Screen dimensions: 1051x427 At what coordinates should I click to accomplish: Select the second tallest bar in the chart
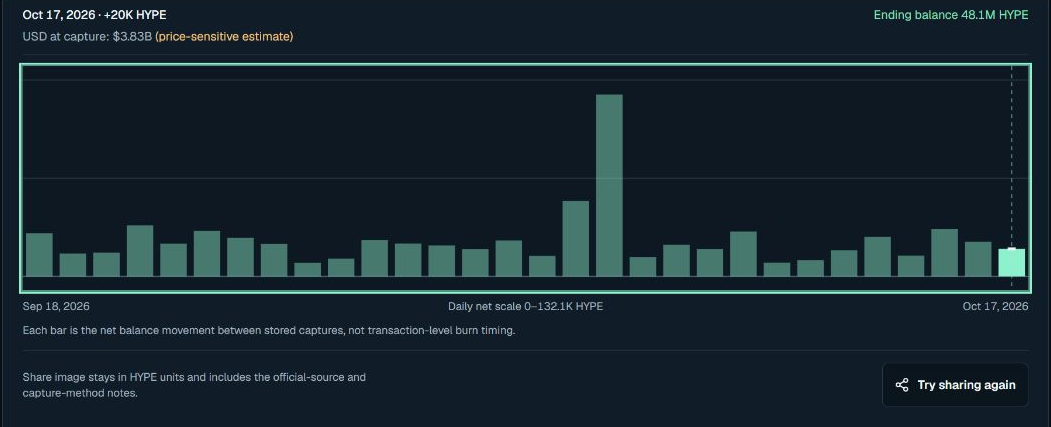576,239
